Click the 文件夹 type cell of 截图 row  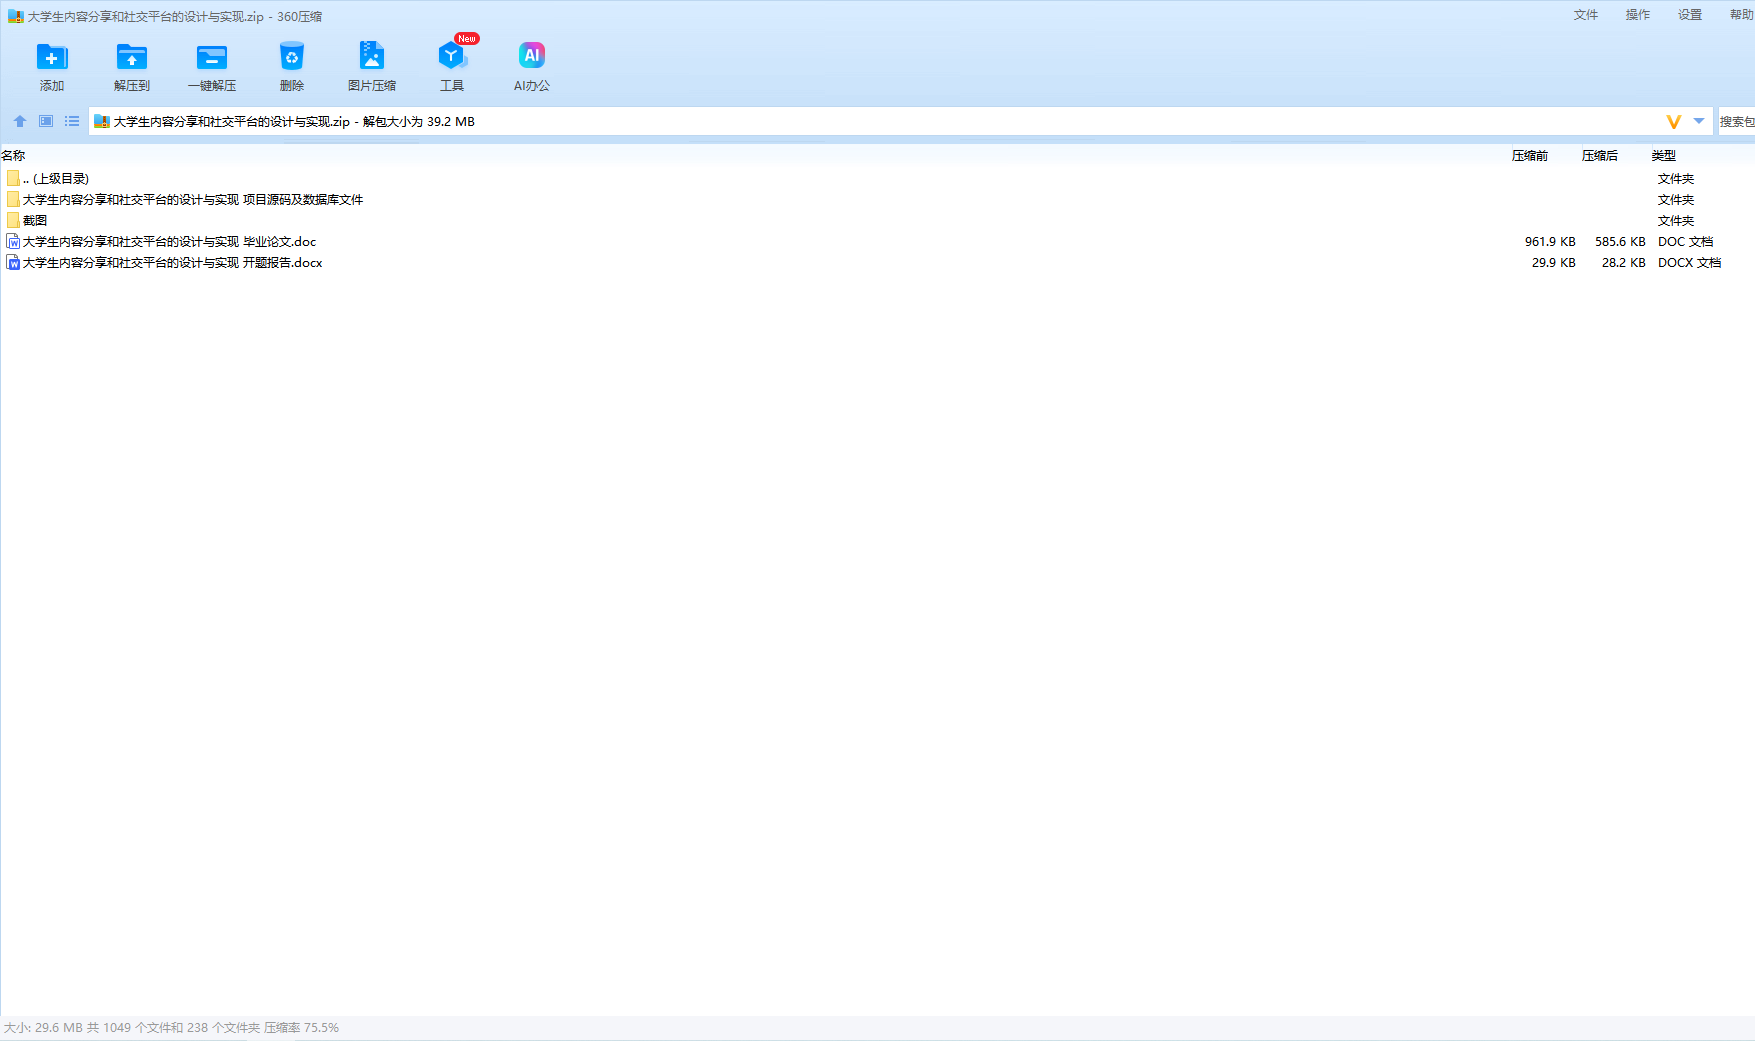pyautogui.click(x=1676, y=221)
